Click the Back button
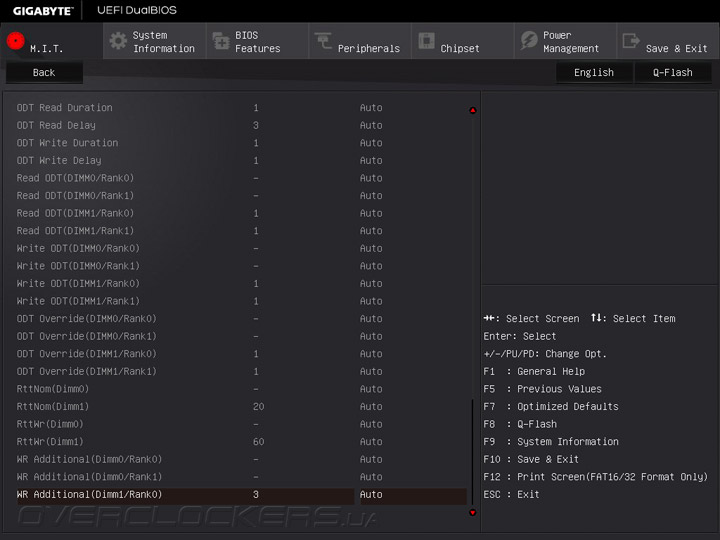720x540 pixels. pyautogui.click(x=44, y=73)
